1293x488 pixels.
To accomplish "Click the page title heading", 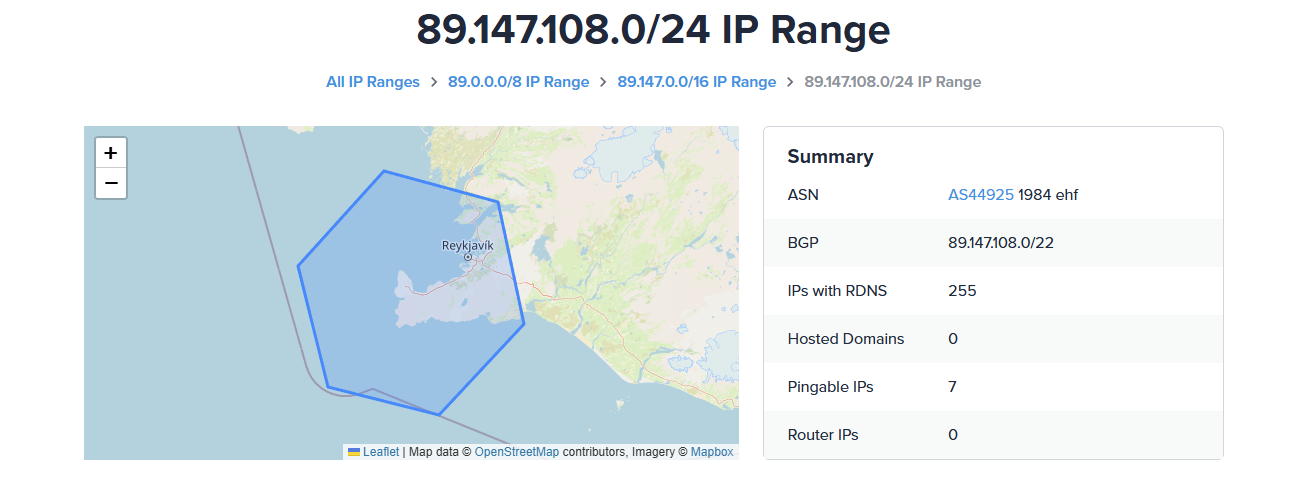I will [653, 30].
